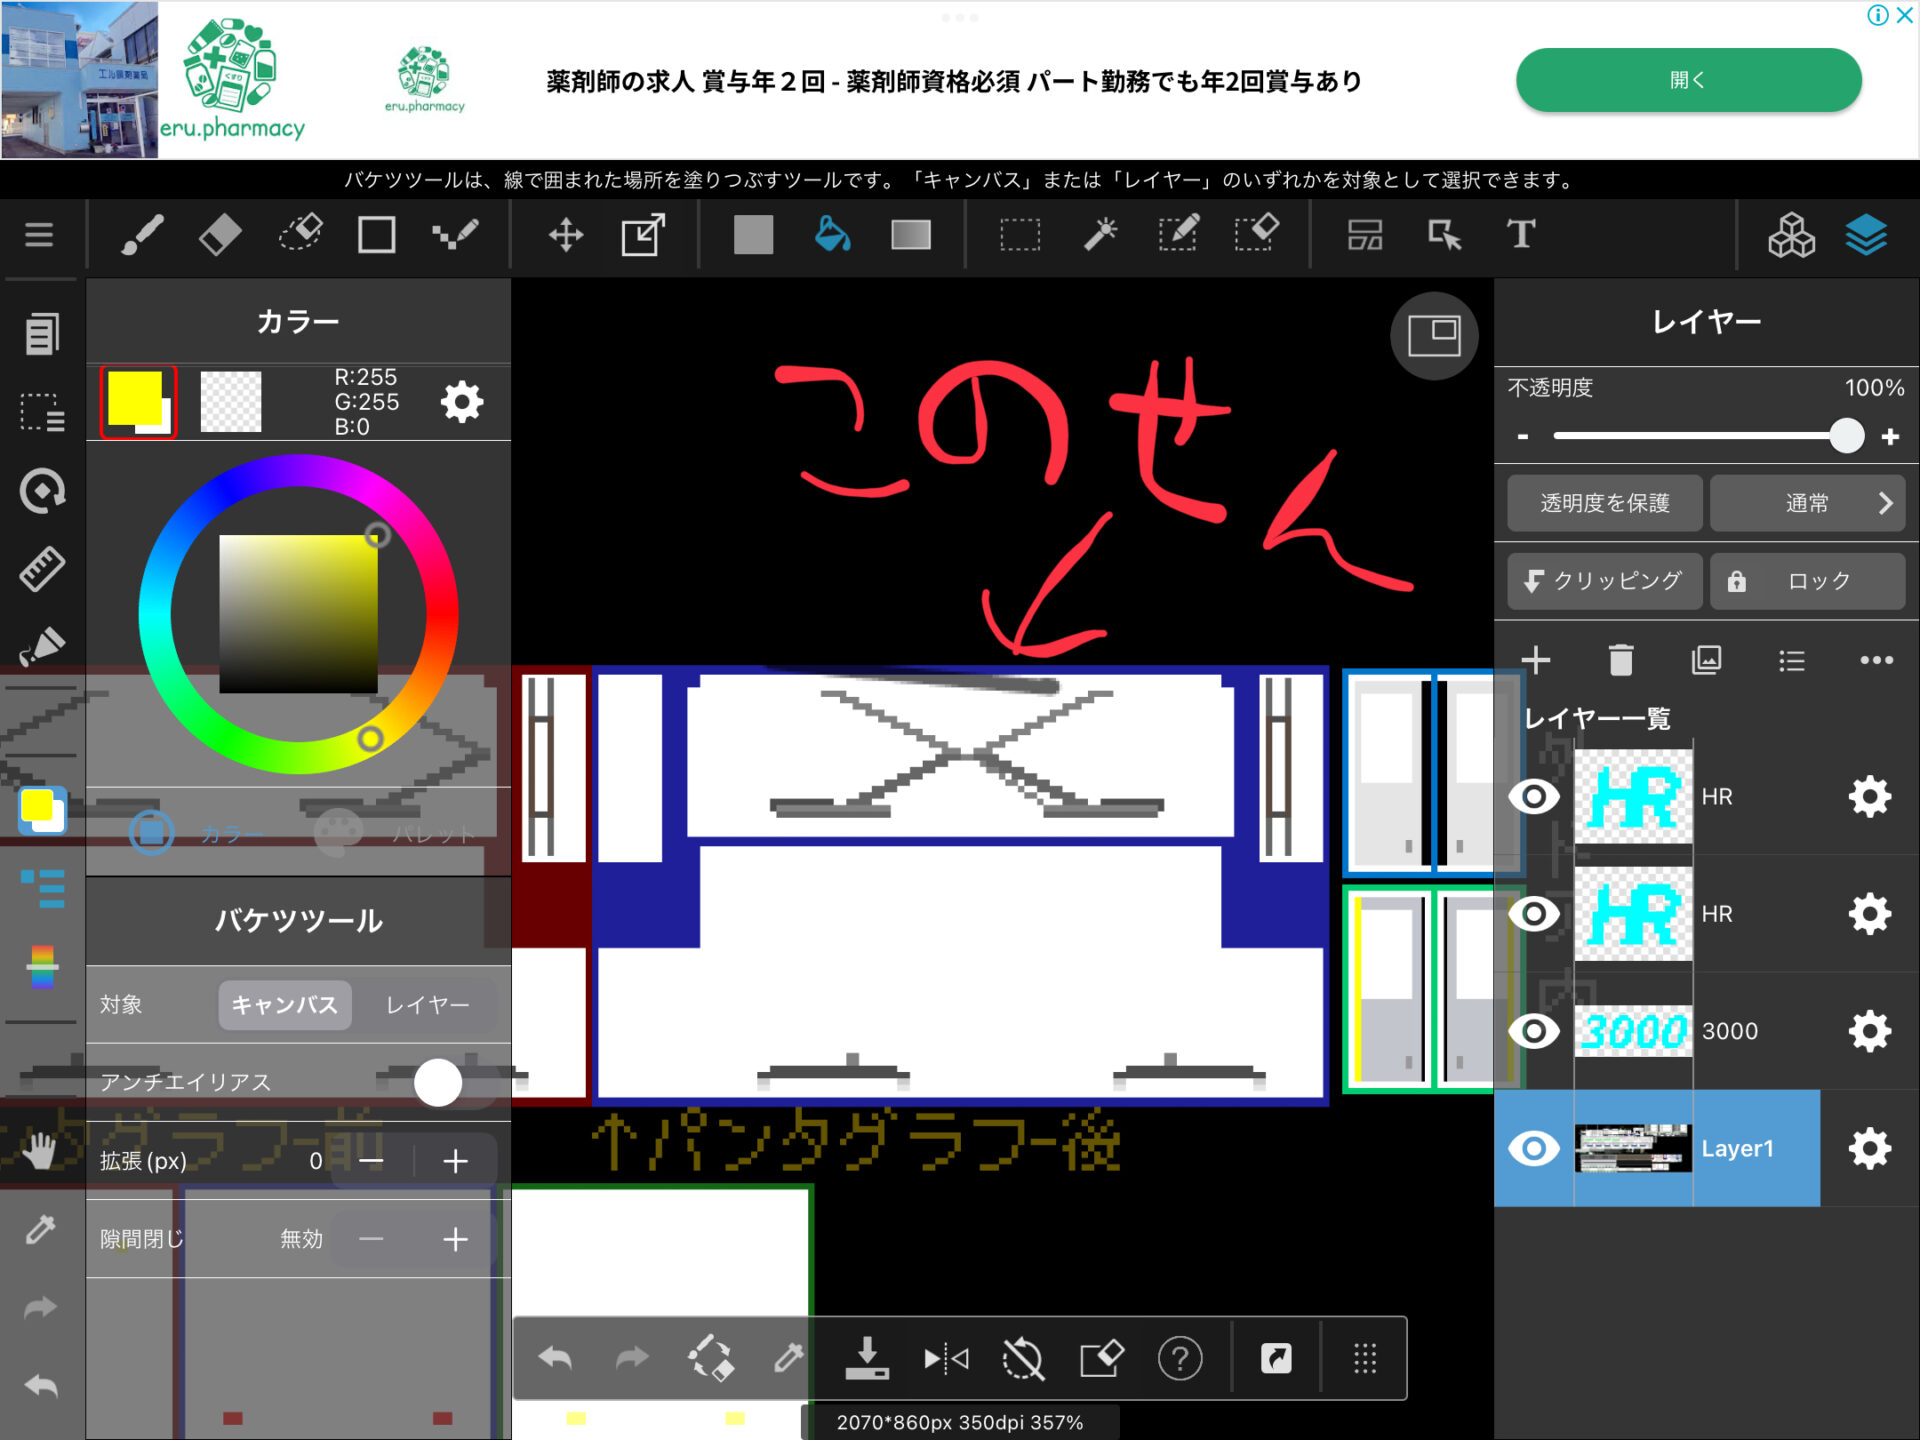
Task: Select the rectangular Selection tool
Action: click(1020, 235)
